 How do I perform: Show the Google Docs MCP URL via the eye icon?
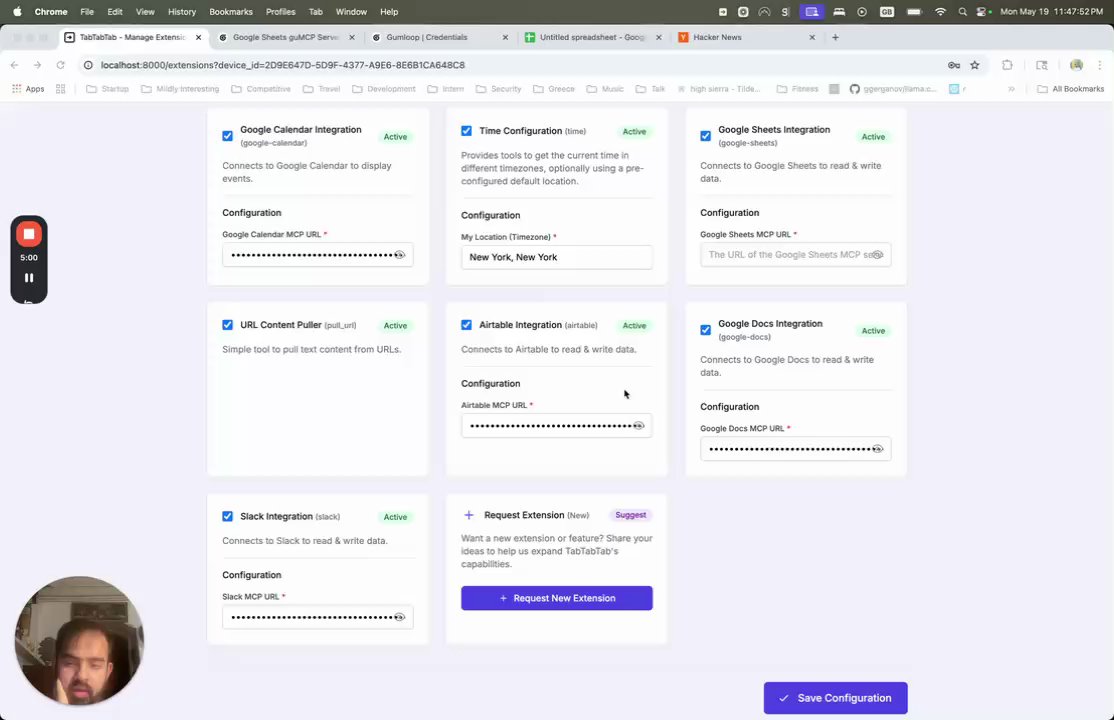pyautogui.click(x=878, y=448)
